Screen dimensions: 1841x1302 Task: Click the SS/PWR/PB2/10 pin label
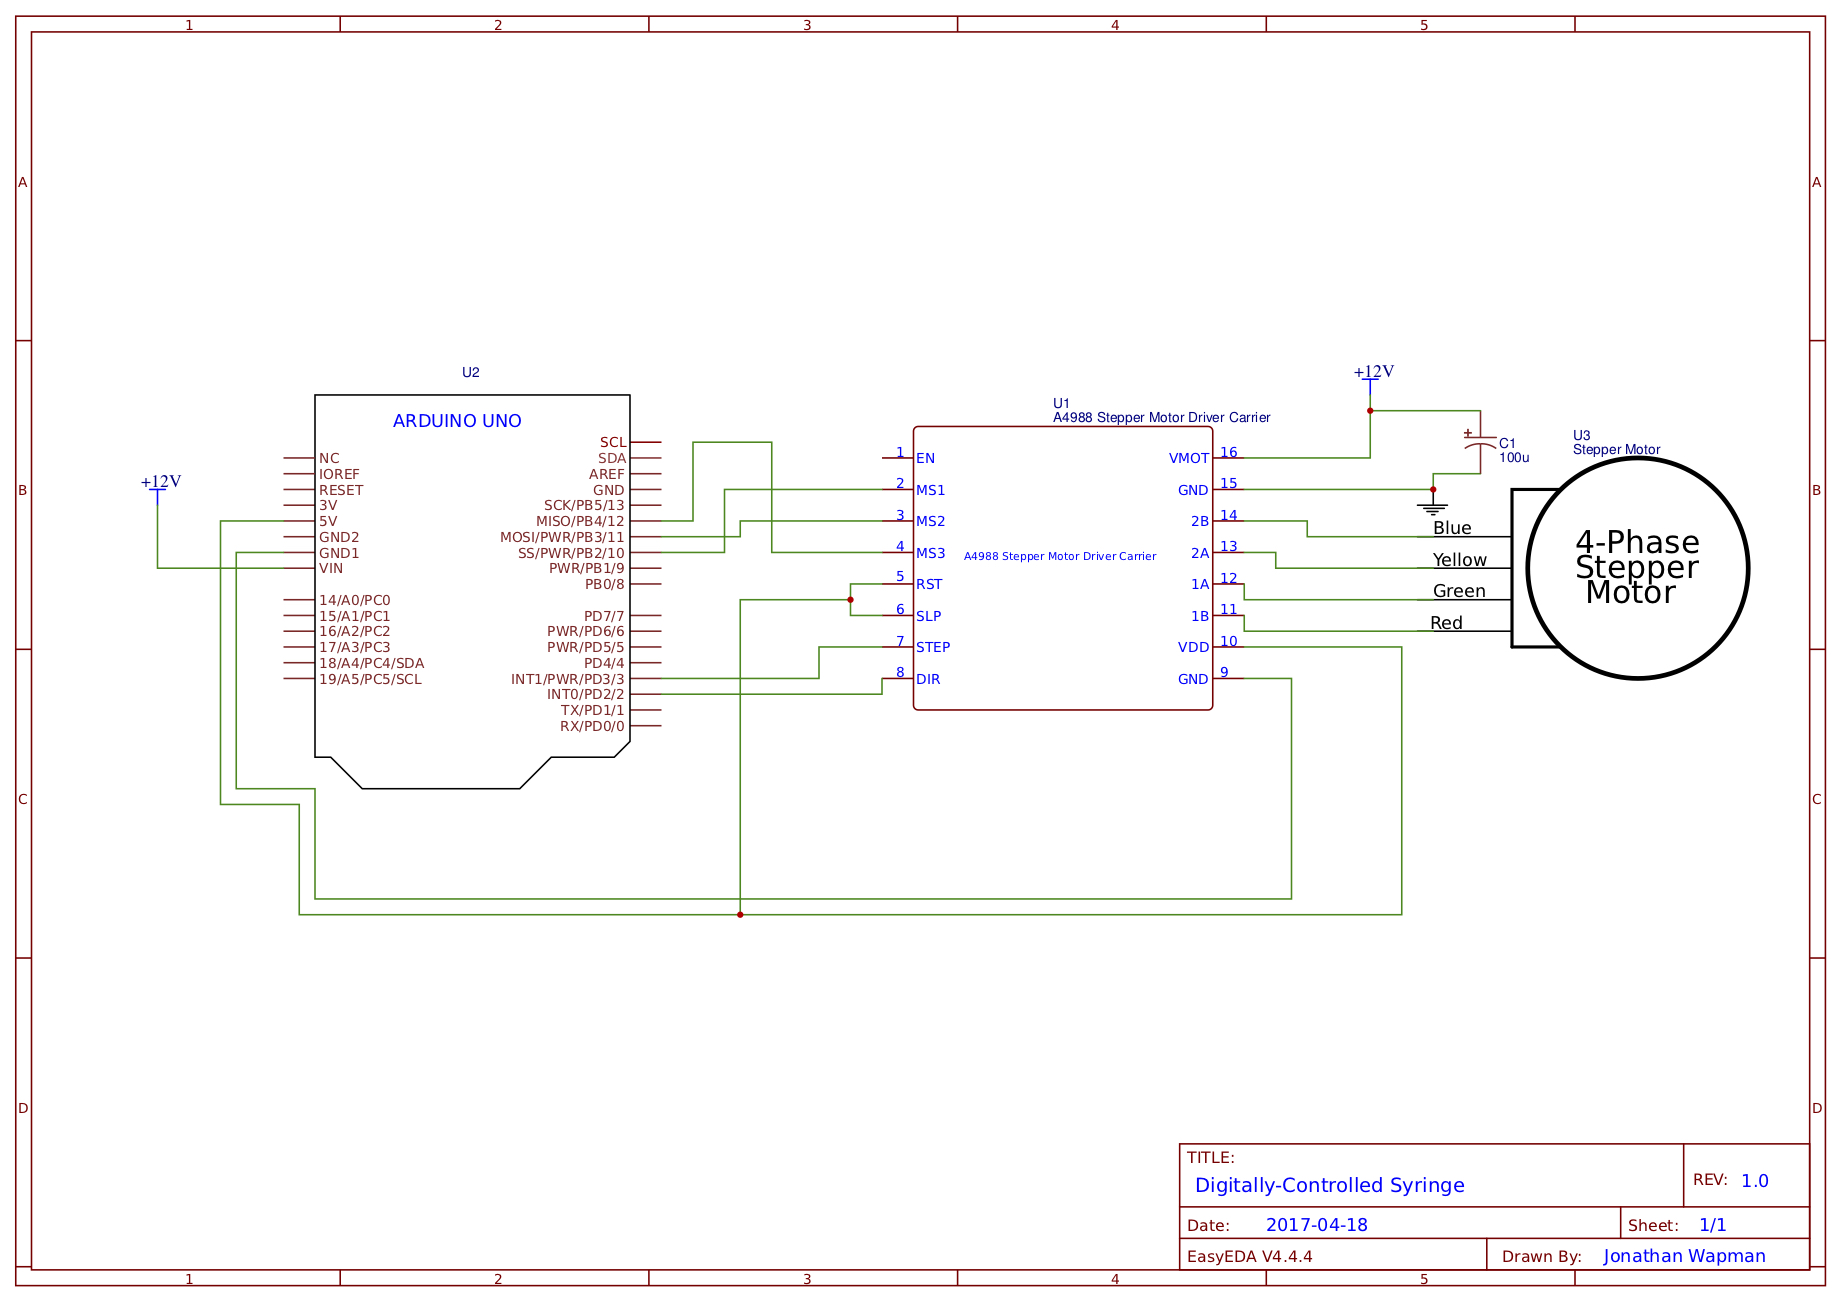tap(571, 553)
